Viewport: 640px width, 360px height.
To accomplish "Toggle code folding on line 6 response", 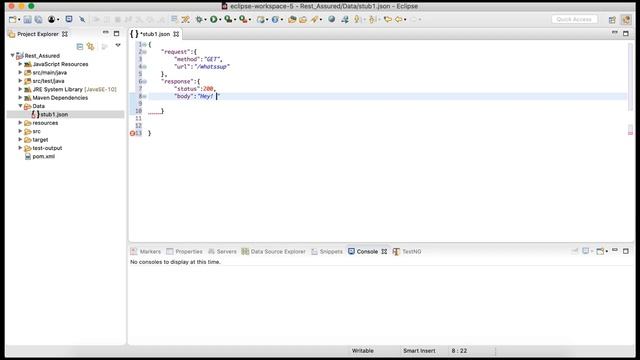I will (x=144, y=81).
